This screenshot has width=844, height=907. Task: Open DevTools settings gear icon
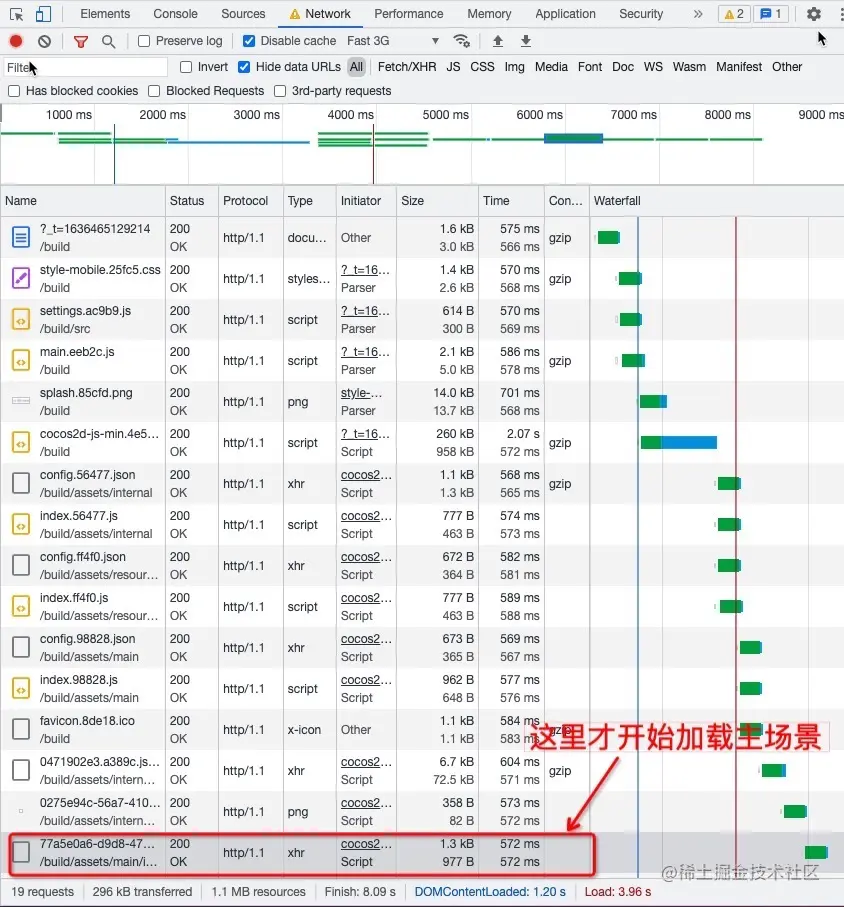(x=814, y=14)
